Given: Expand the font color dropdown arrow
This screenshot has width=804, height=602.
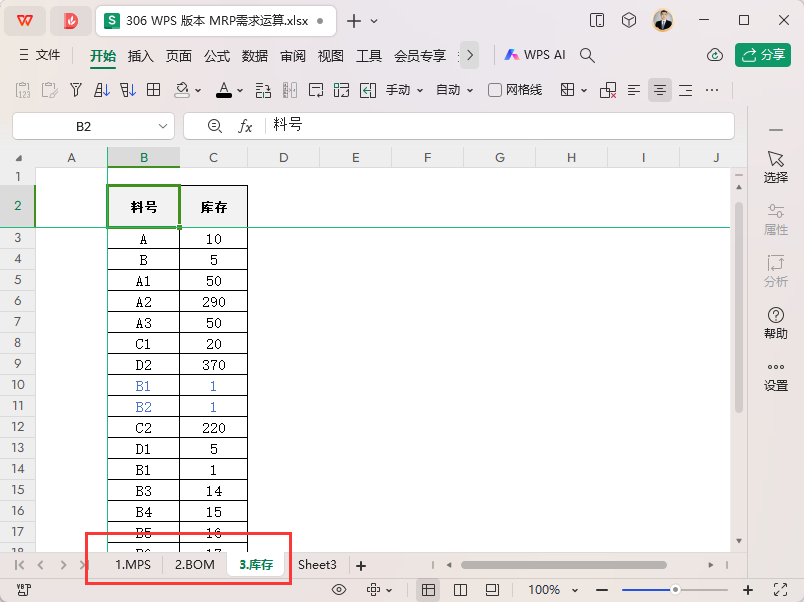Looking at the screenshot, I should [x=239, y=91].
